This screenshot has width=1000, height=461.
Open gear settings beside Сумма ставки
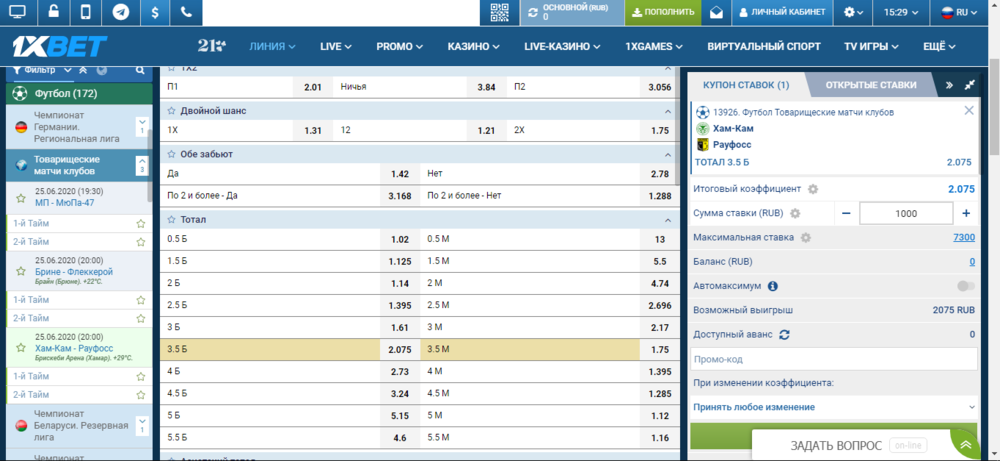coord(795,214)
